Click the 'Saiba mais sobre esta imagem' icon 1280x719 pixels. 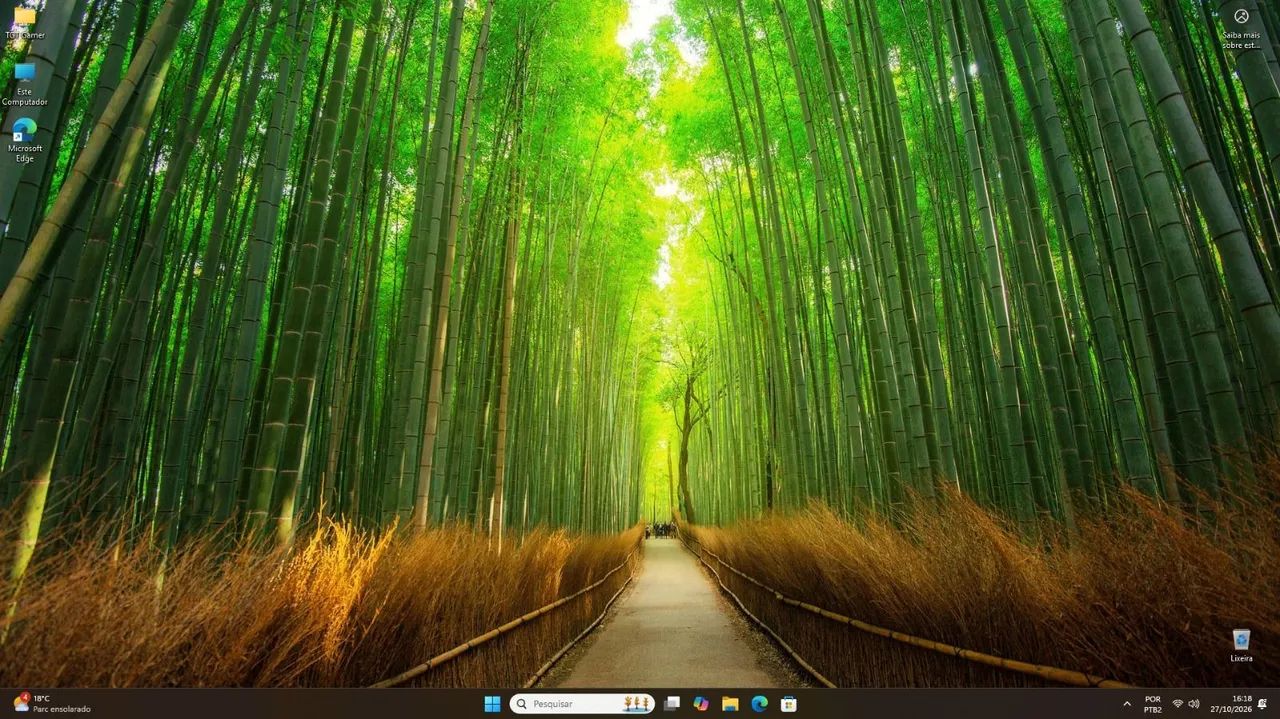click(1241, 28)
